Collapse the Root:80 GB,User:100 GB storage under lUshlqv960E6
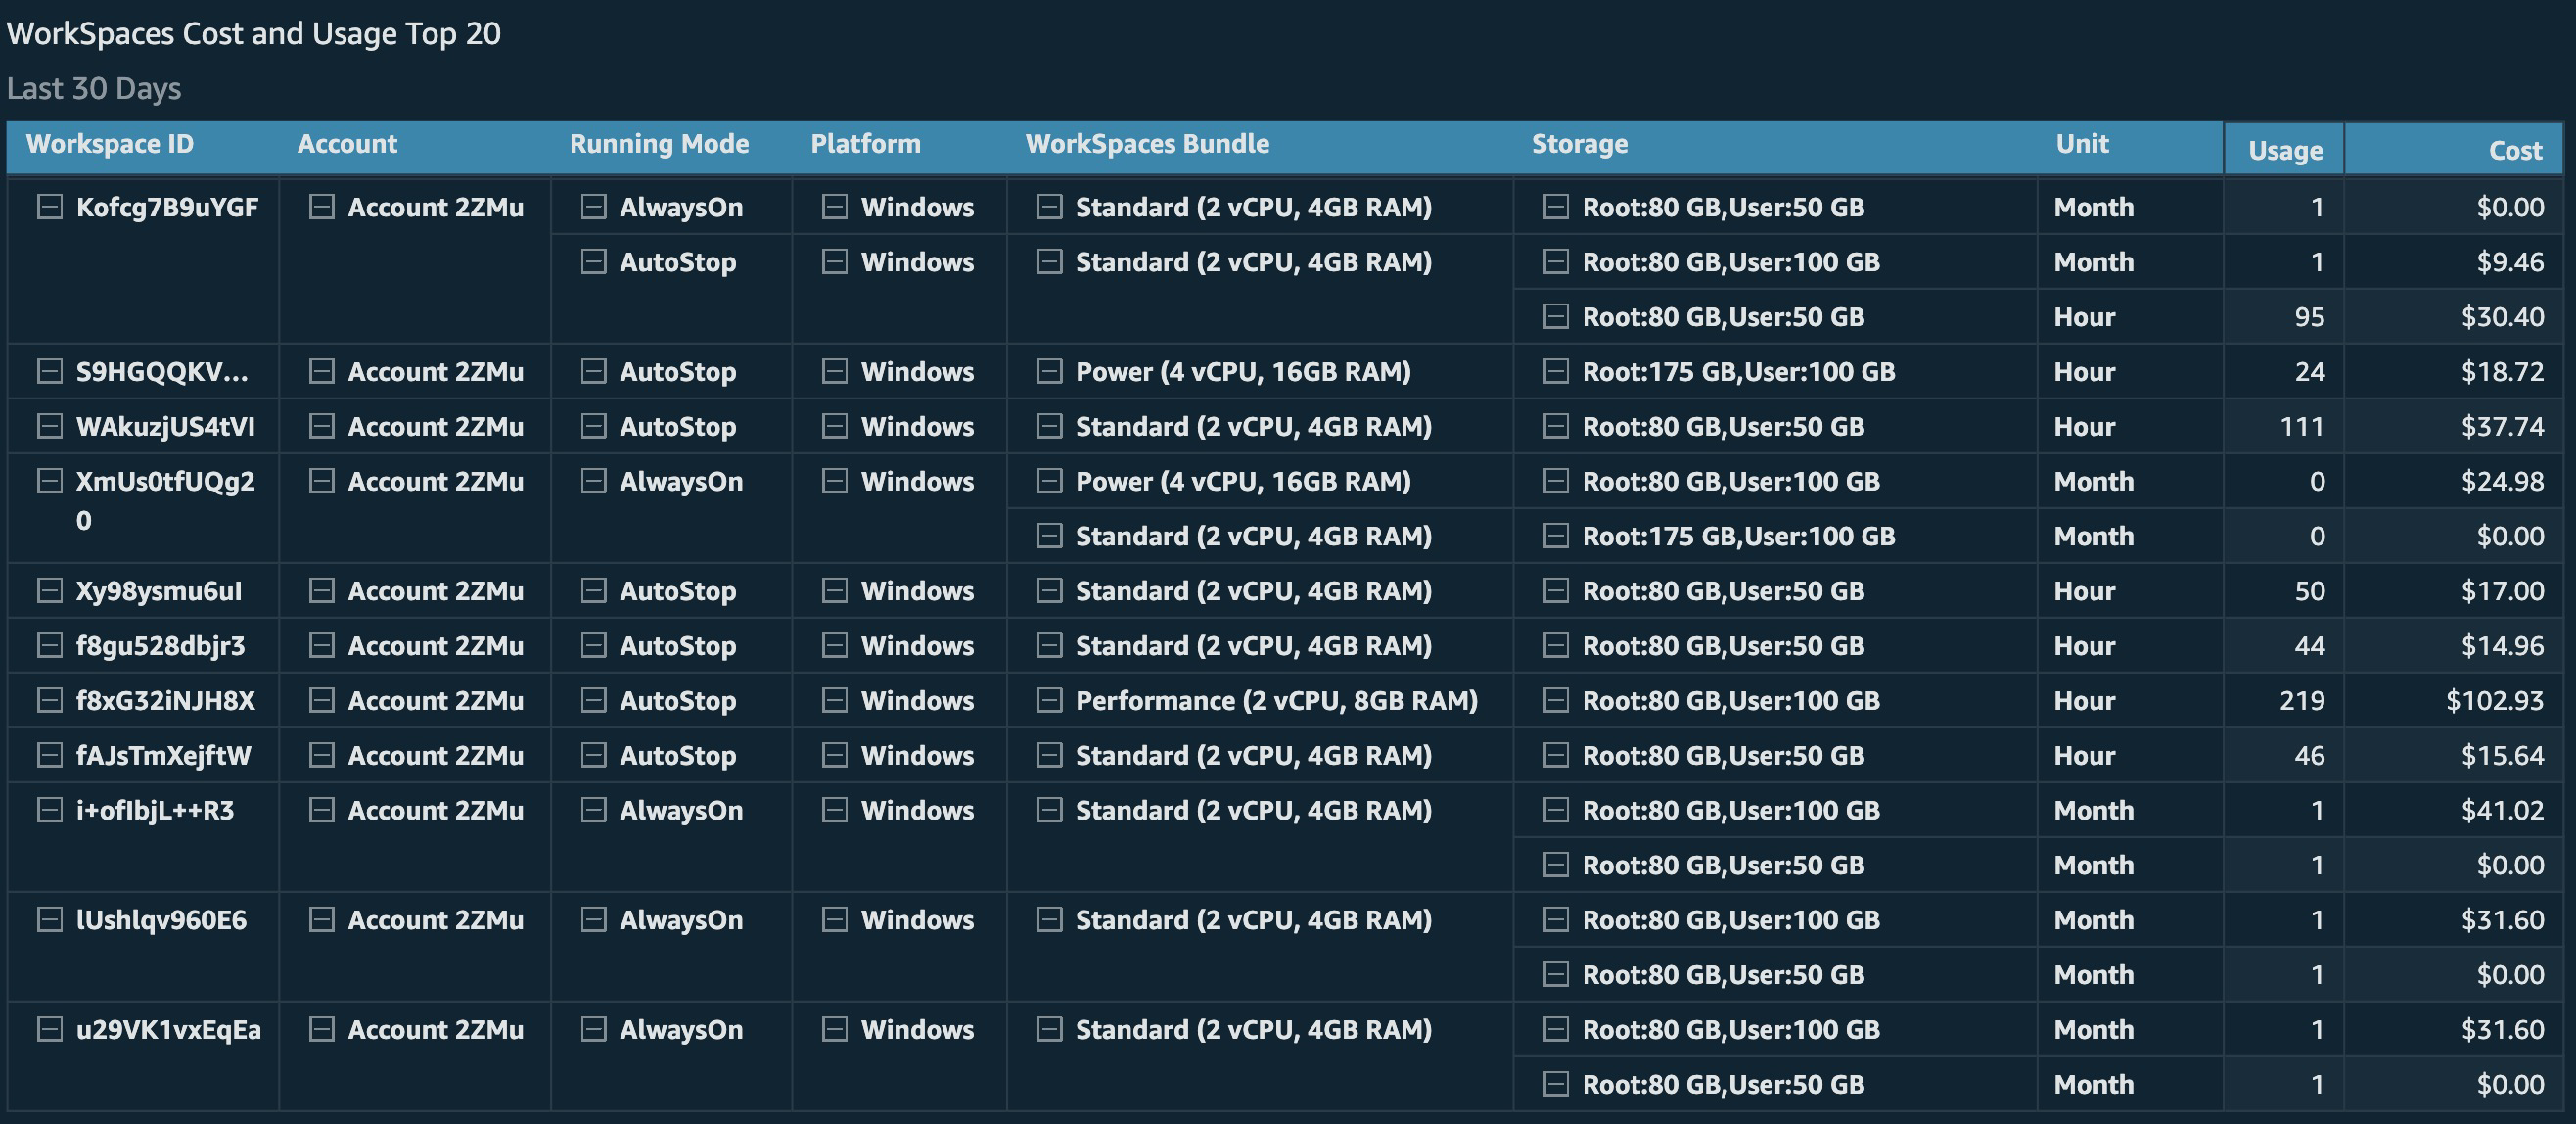 point(1556,920)
